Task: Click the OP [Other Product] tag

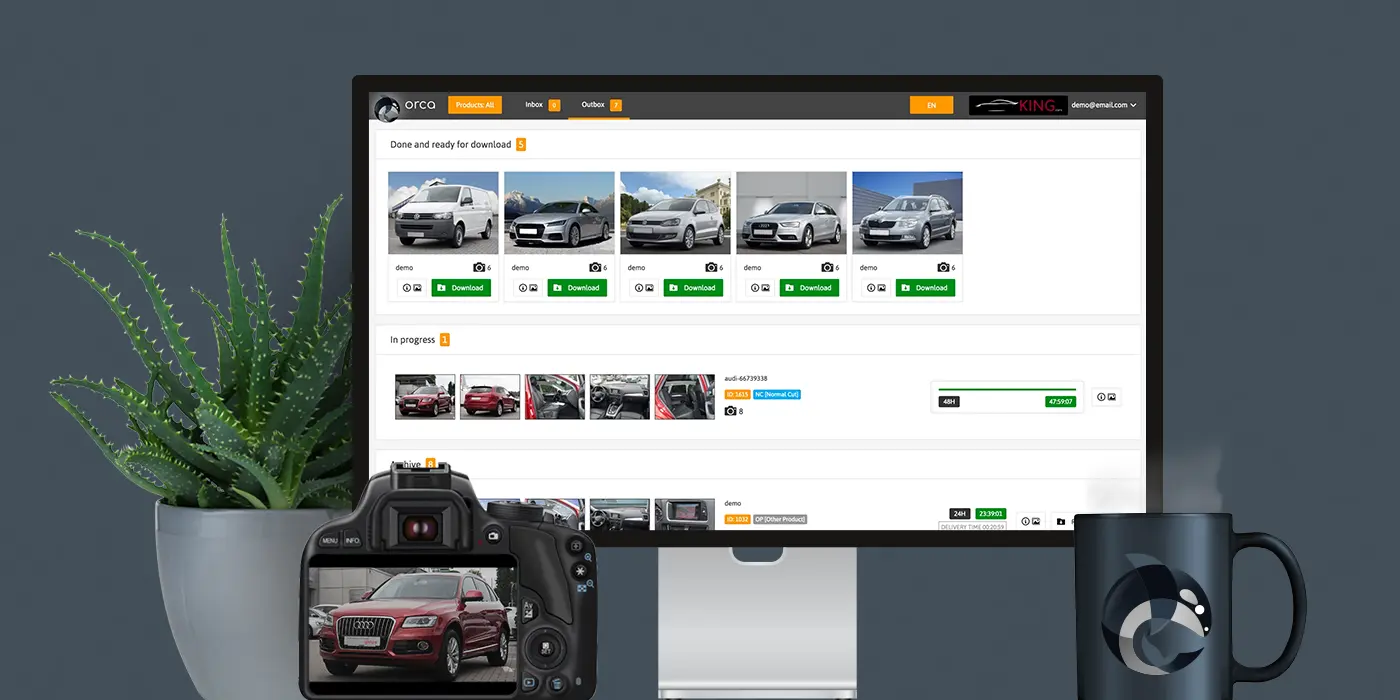Action: point(780,520)
